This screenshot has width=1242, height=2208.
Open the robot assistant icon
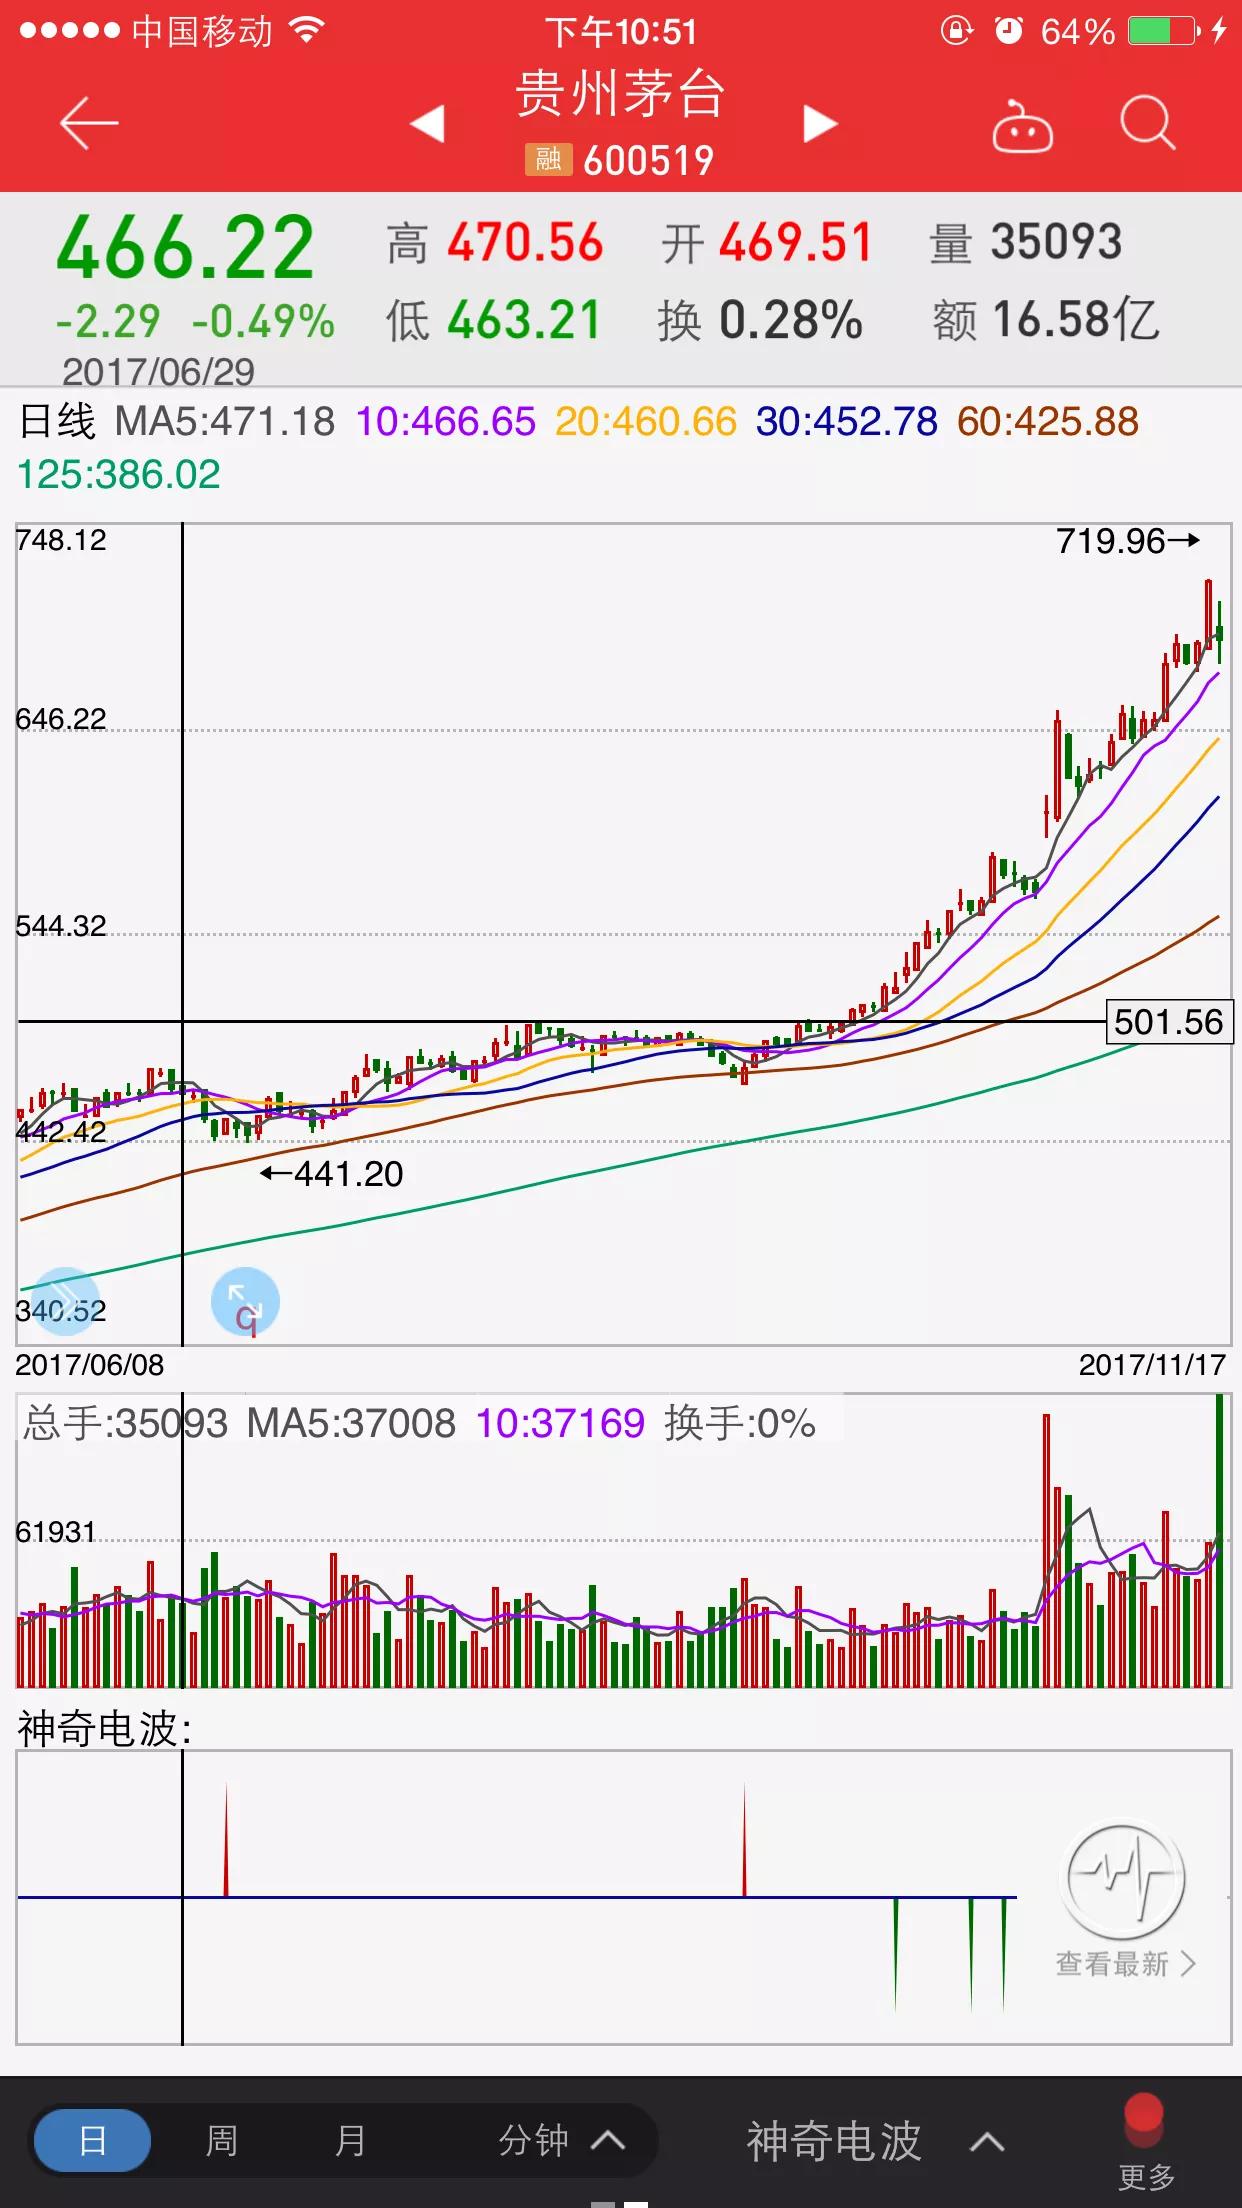1022,126
